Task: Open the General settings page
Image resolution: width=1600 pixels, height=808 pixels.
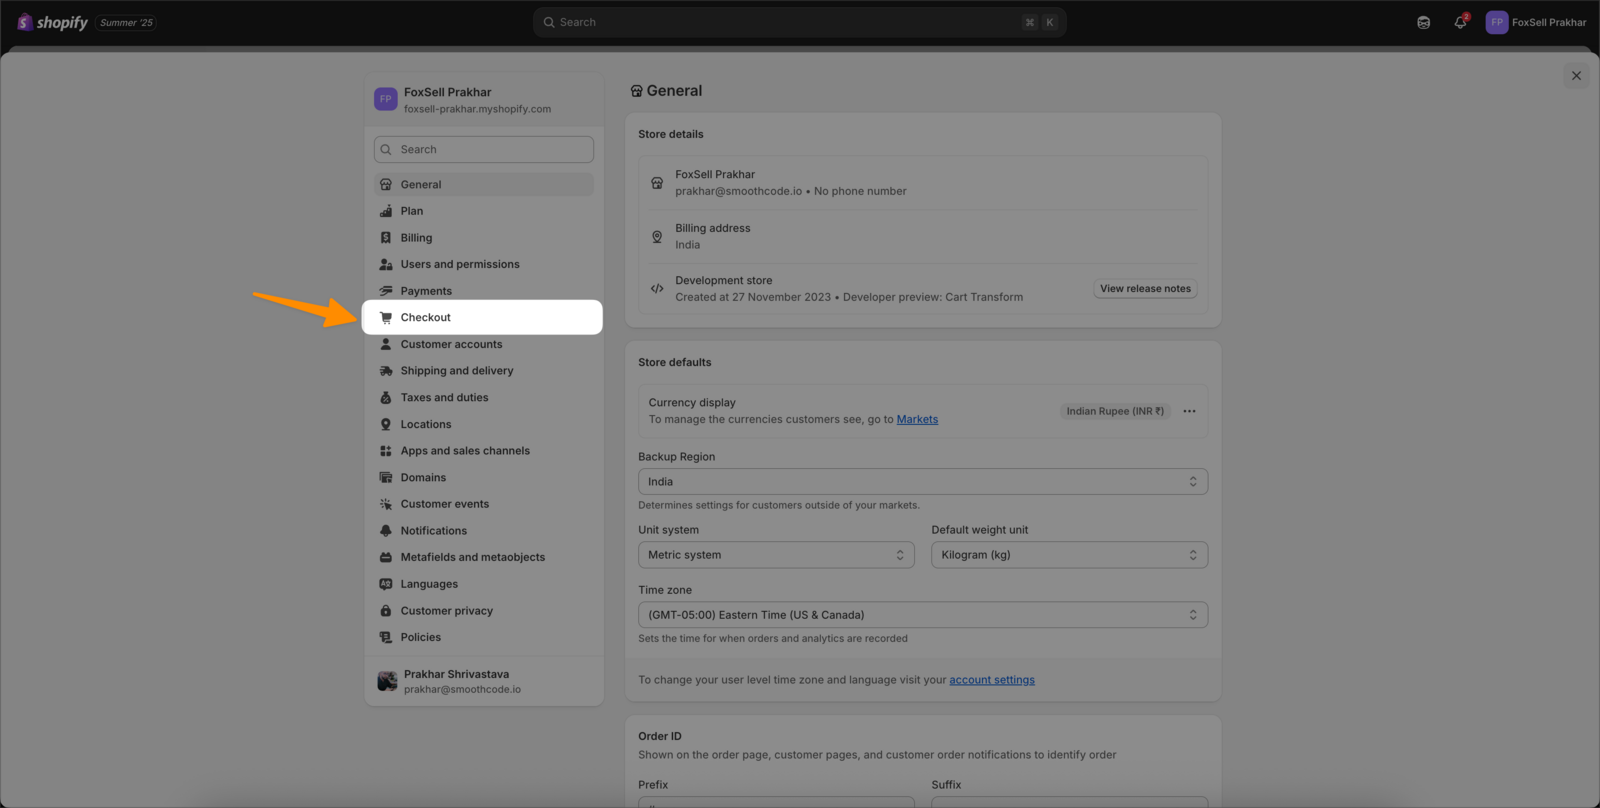Action: [x=484, y=185]
